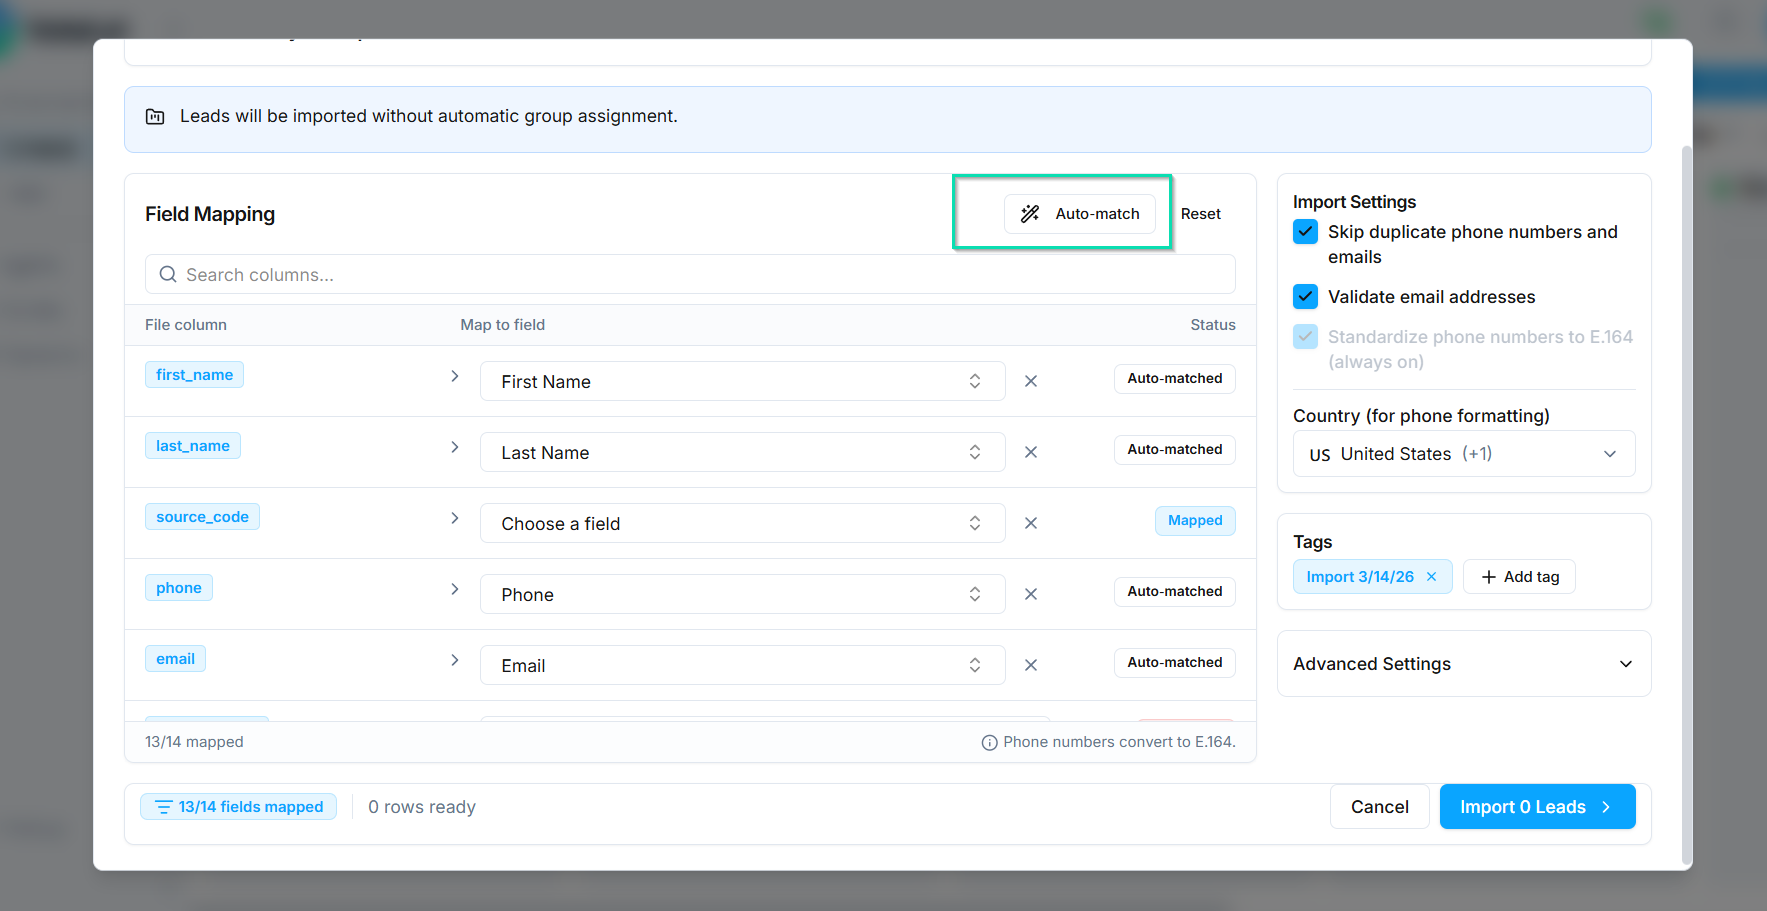Viewport: 1767px width, 911px height.
Task: Click the Add tag button
Action: [1519, 577]
